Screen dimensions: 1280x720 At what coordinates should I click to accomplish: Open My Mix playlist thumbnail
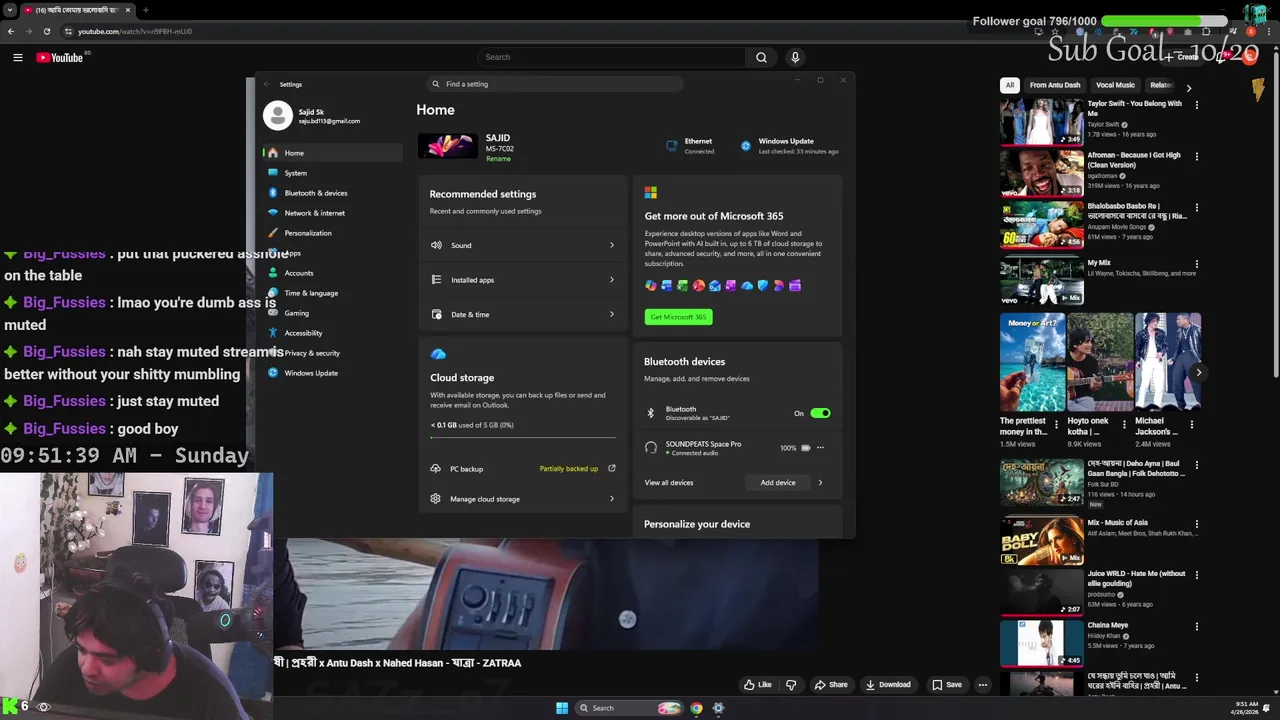[x=1041, y=281]
